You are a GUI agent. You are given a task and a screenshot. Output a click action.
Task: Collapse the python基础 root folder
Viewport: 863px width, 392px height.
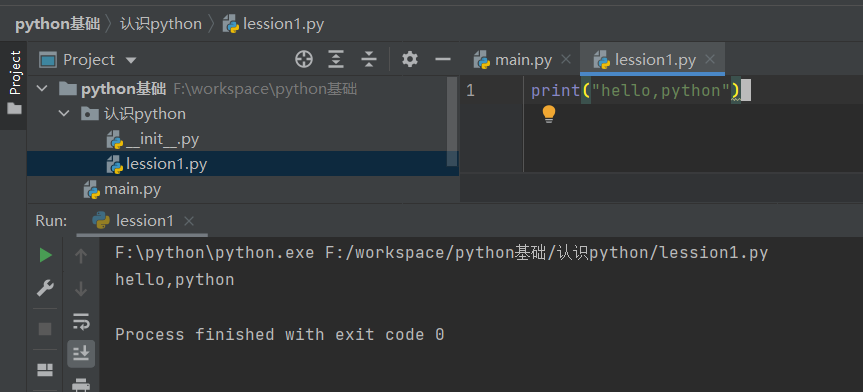click(42, 89)
